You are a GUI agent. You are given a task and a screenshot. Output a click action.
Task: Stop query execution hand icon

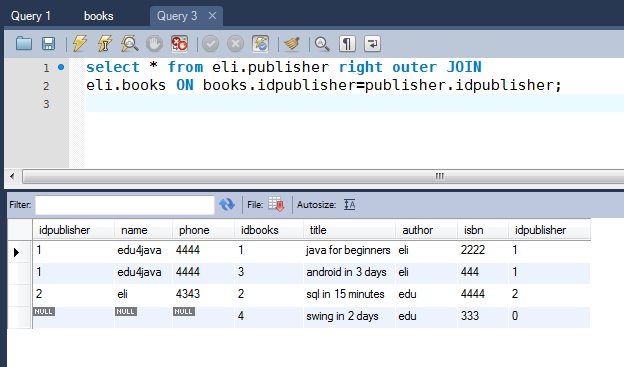tap(154, 43)
